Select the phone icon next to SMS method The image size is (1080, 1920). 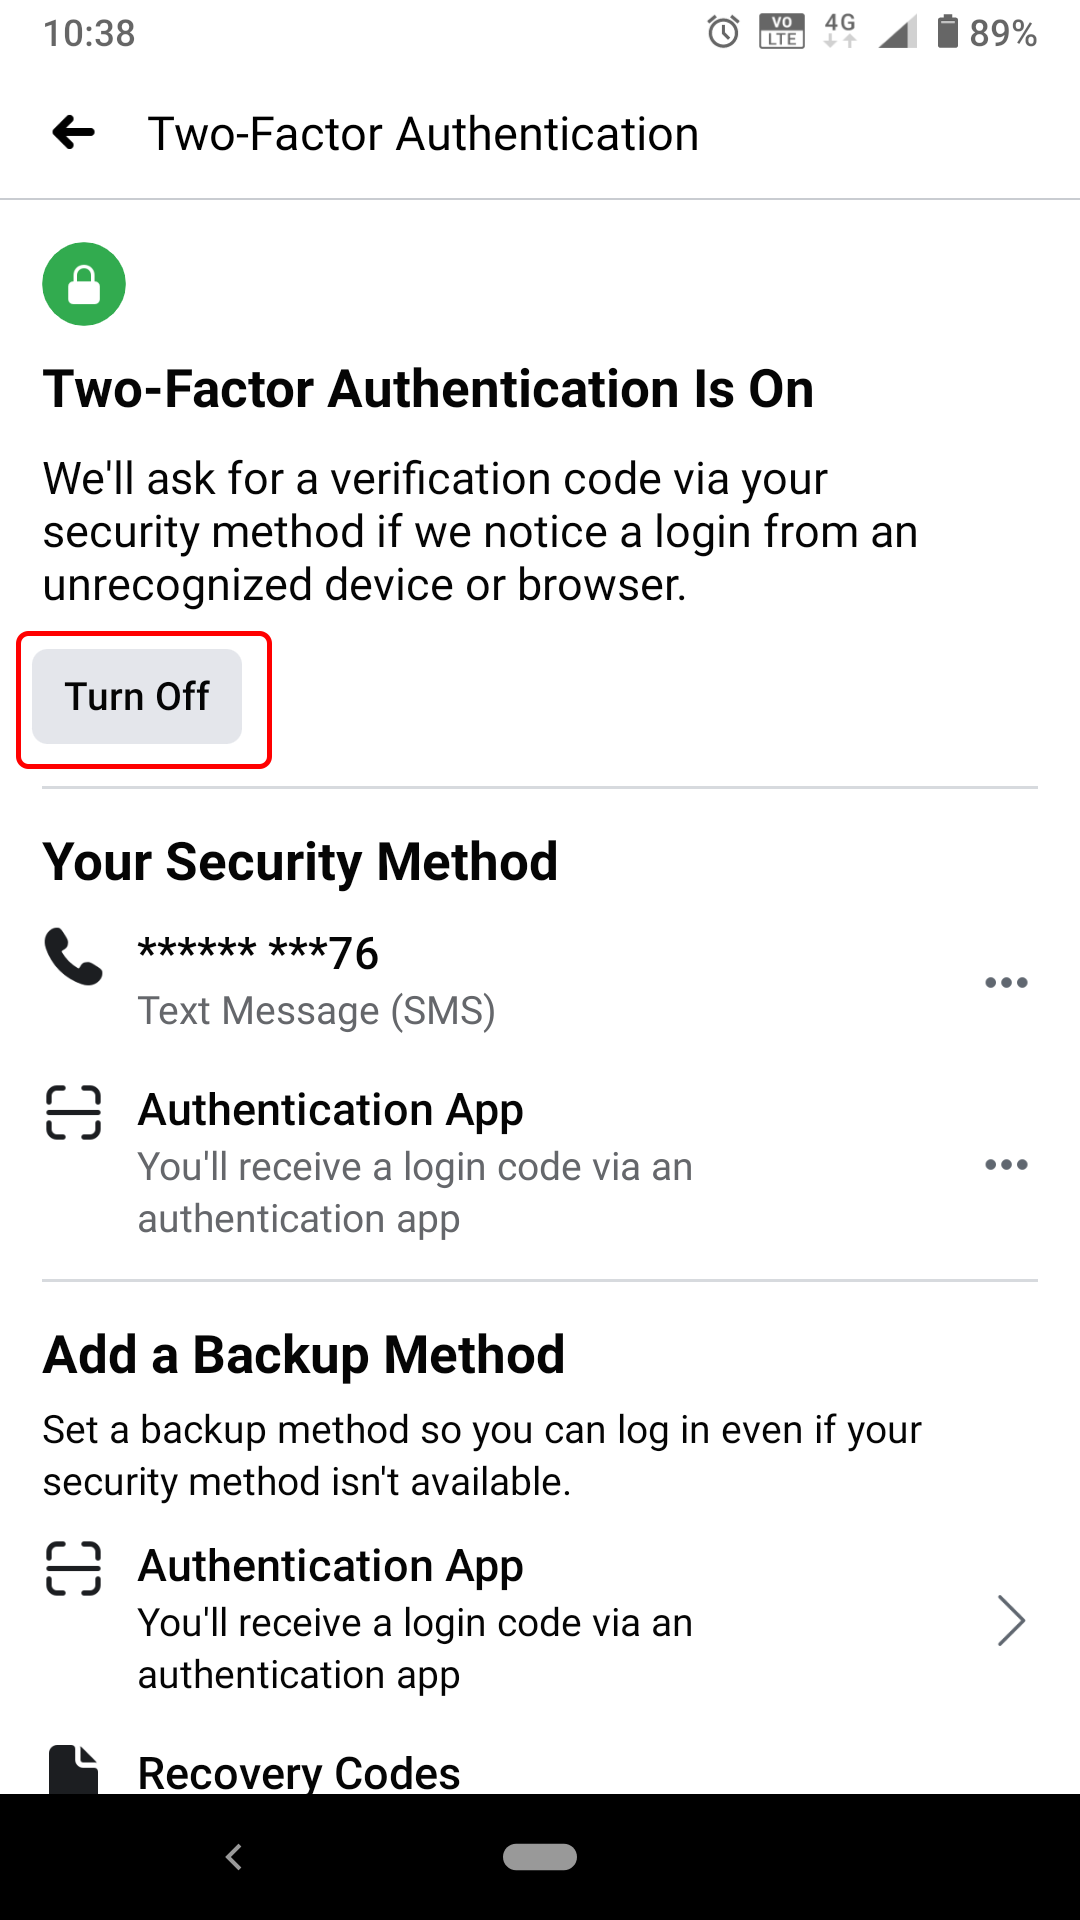point(73,958)
